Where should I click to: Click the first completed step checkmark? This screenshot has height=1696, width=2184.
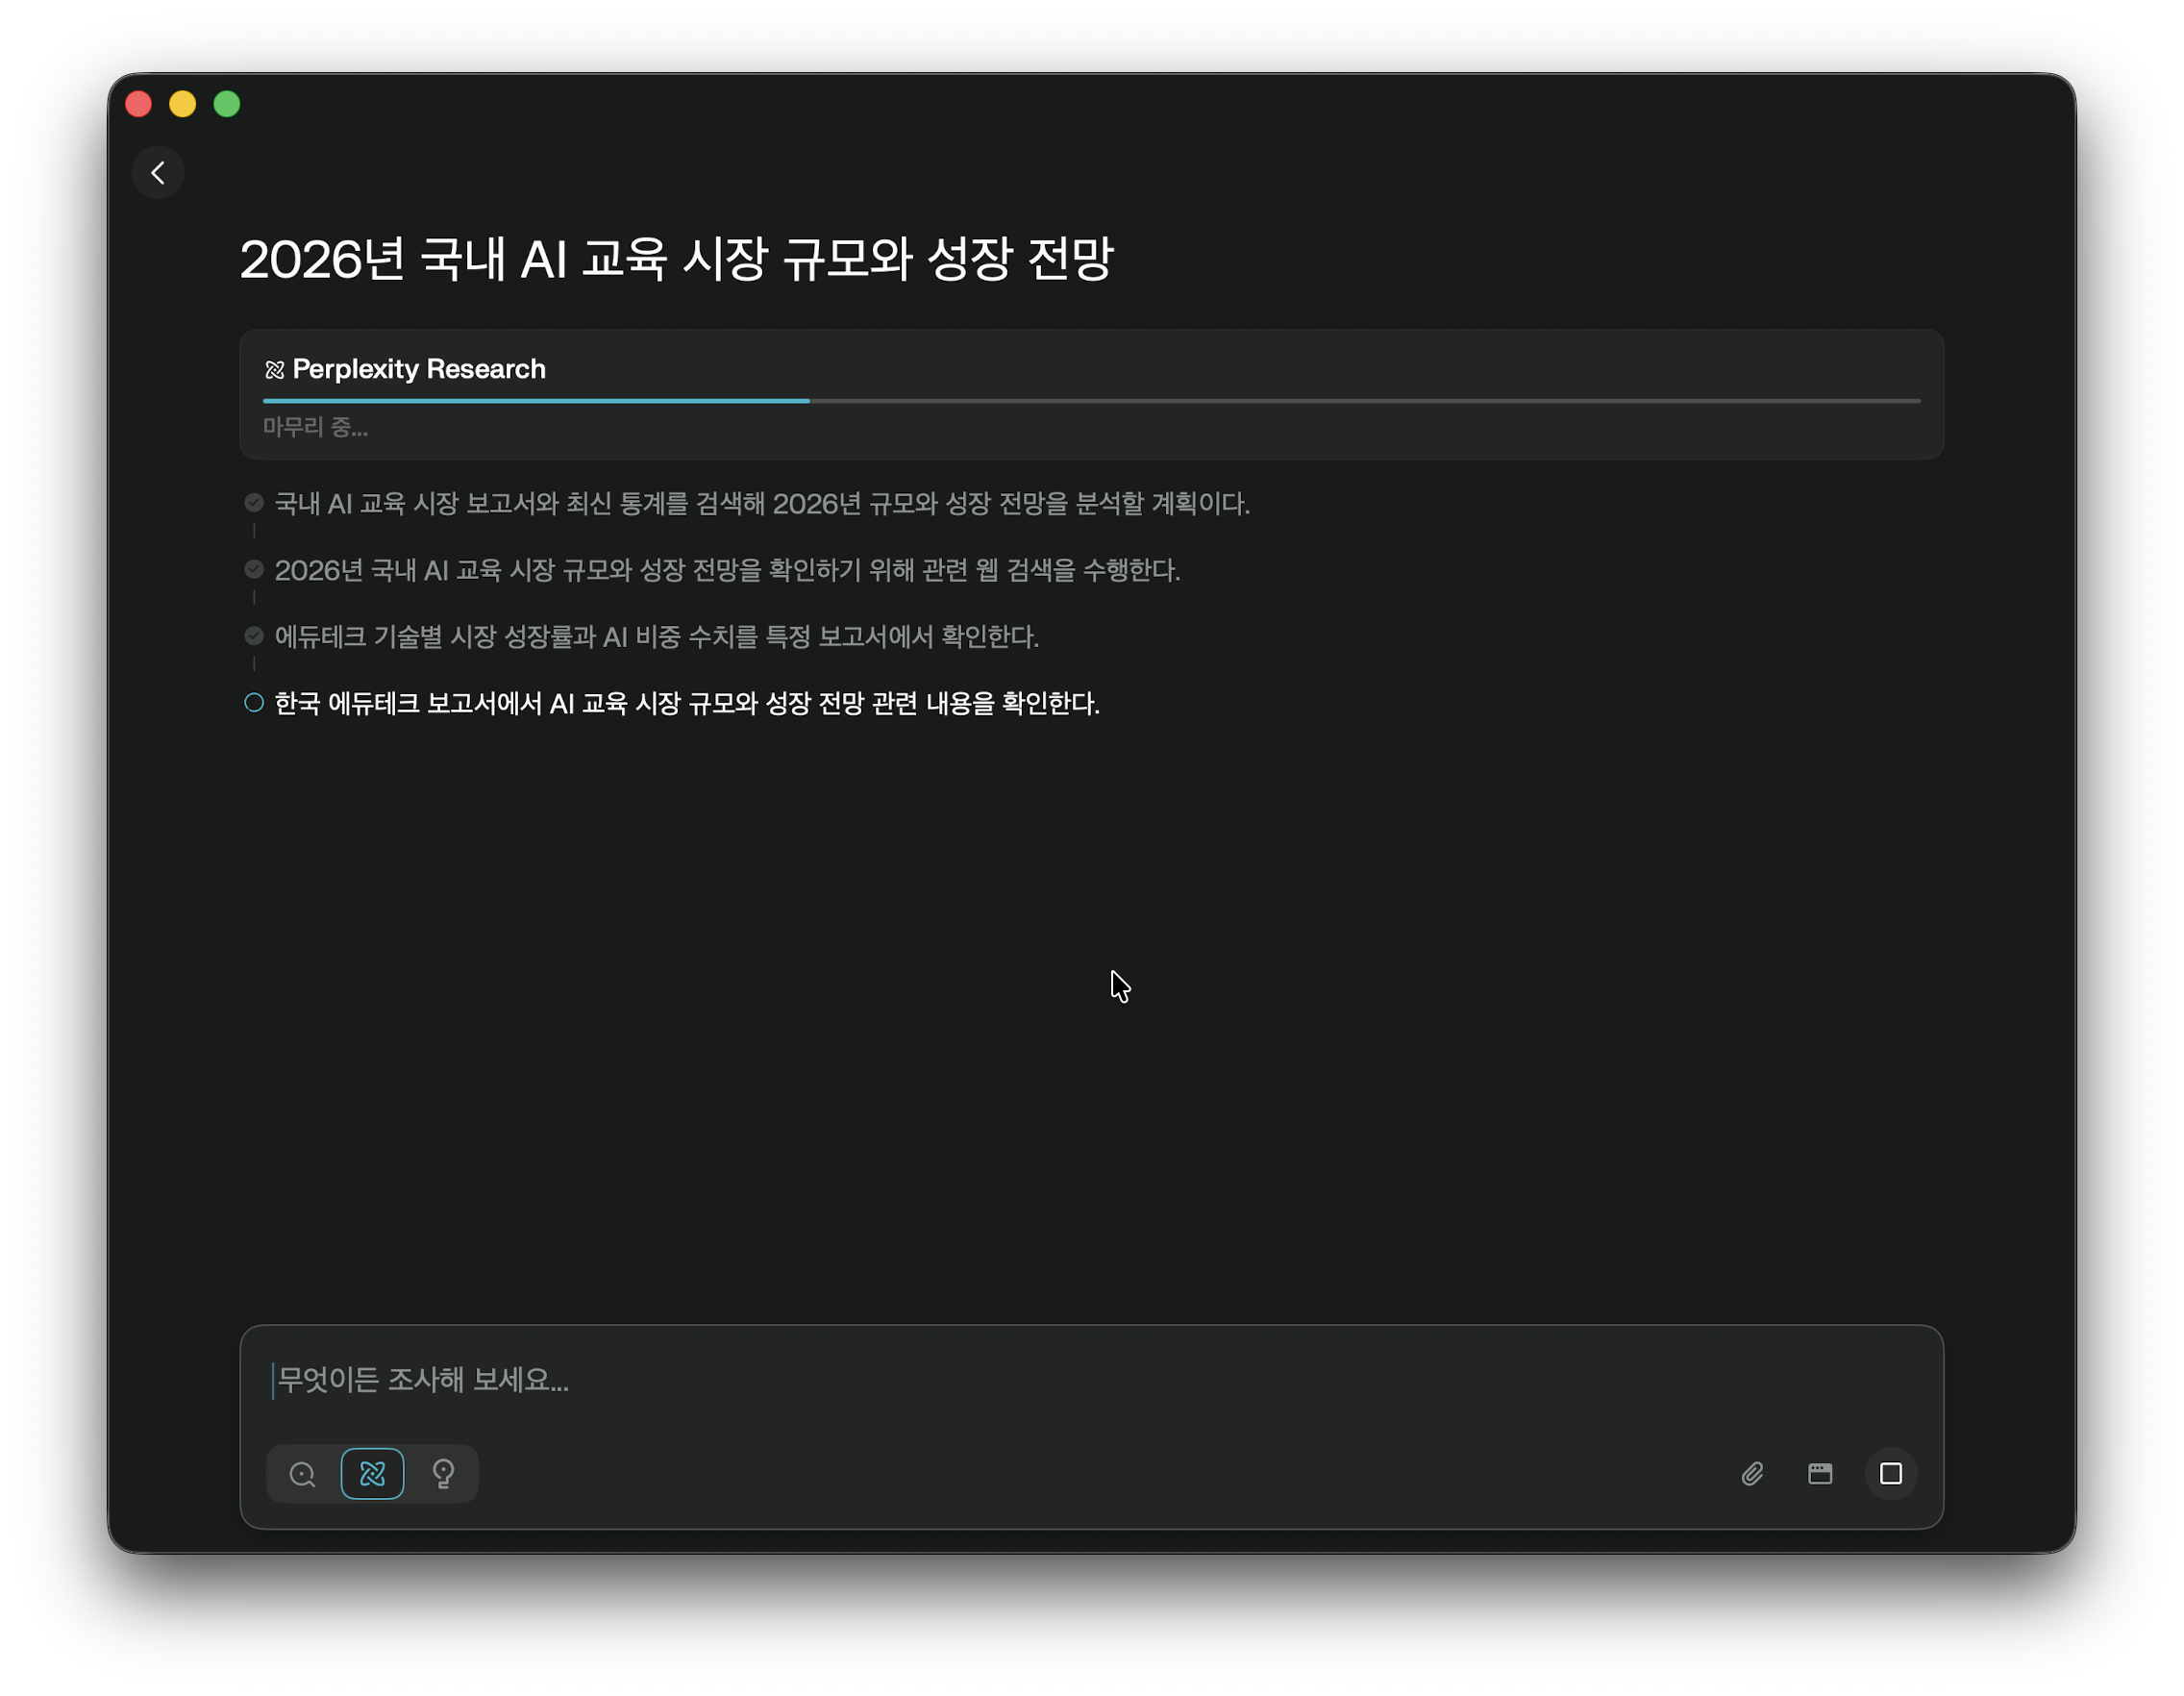(254, 502)
